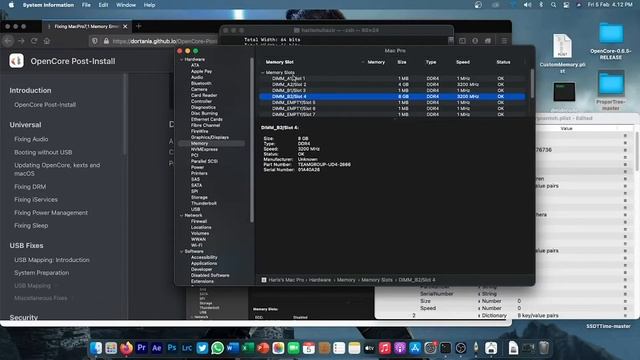Open the Help menu
The width and height of the screenshot is (640, 360).
[149, 5]
